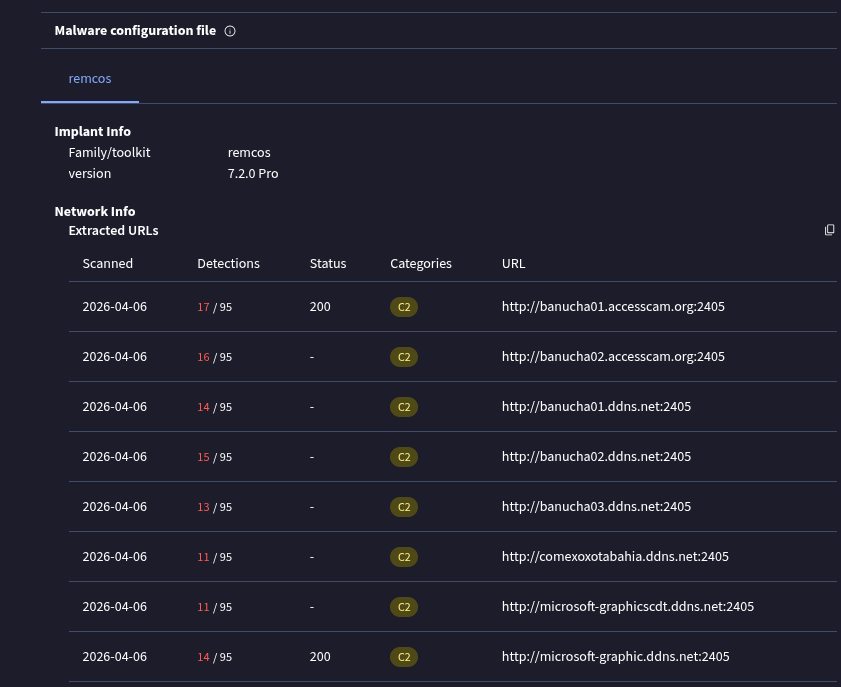This screenshot has width=841, height=687.
Task: Select URL http://banucha02.accesscam.org:2405
Action: coord(613,357)
